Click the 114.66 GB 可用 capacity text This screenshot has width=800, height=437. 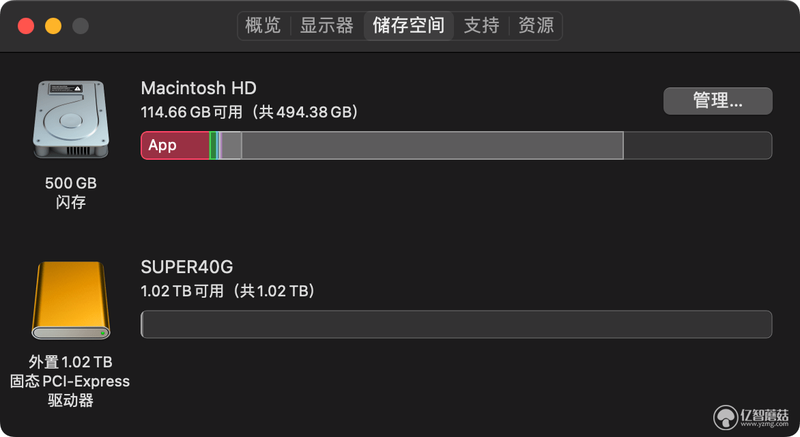(x=191, y=112)
